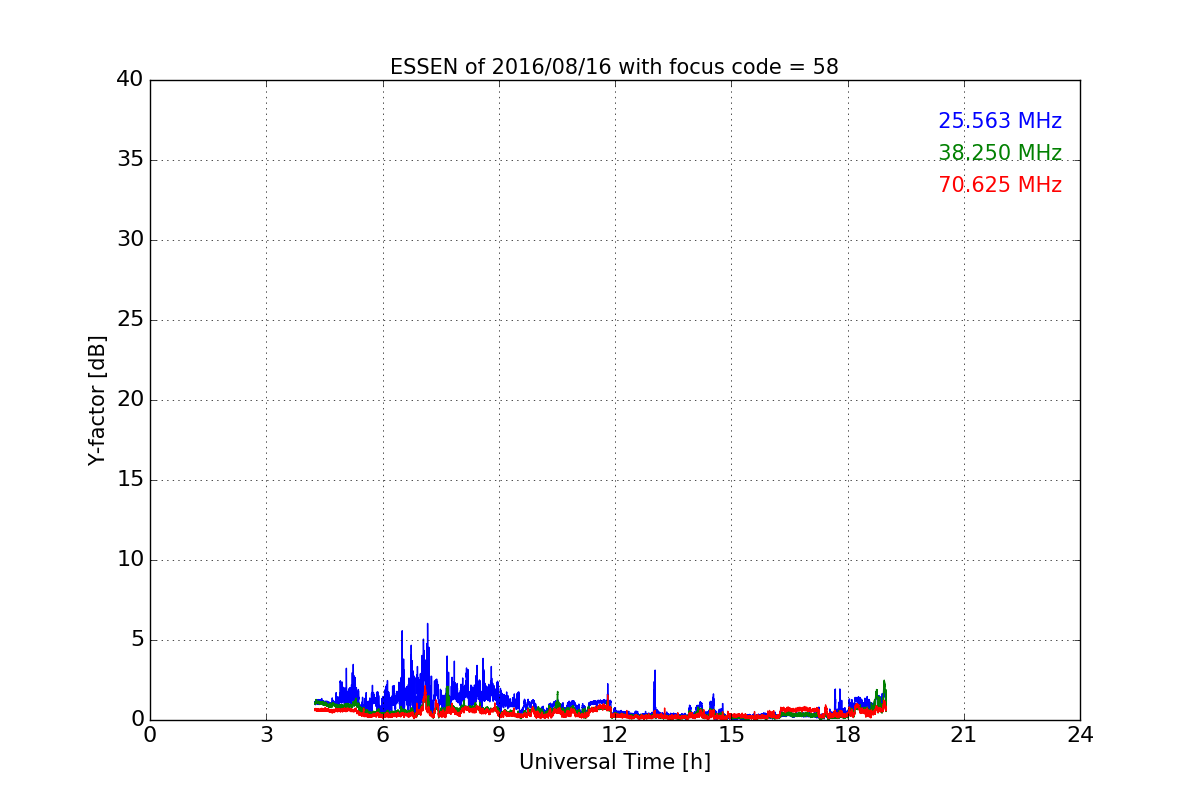Select the green 38.250 MHz legend label
The image size is (1200, 800).
pyautogui.click(x=1000, y=153)
